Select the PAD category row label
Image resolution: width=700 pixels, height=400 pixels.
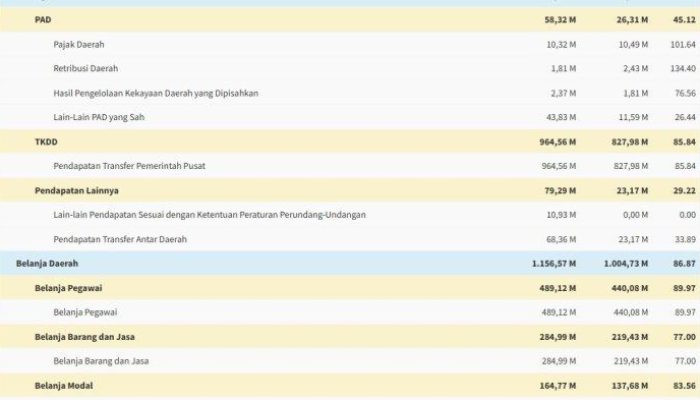pos(43,20)
